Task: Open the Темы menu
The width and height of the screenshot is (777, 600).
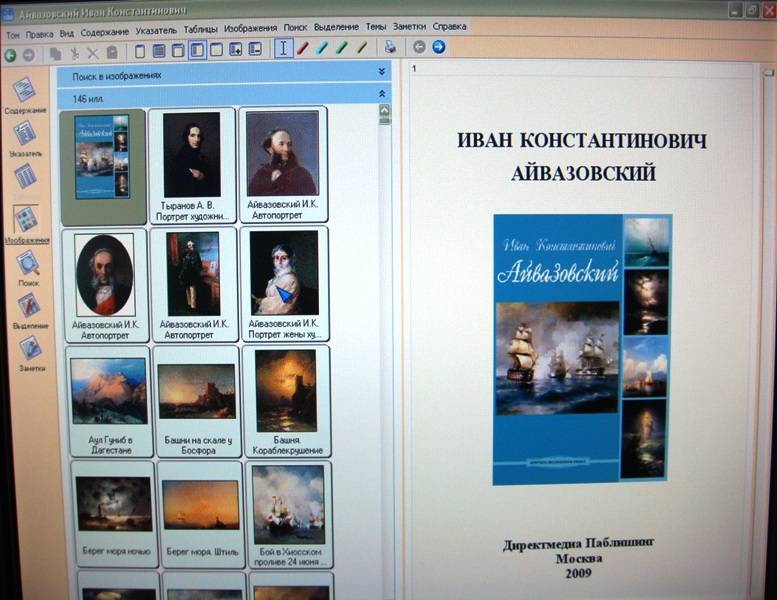Action: tap(376, 26)
